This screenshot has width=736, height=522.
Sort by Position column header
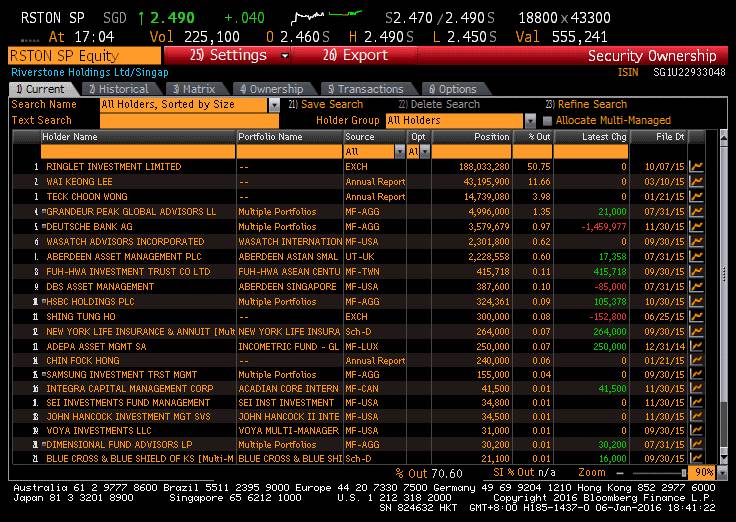(471, 137)
